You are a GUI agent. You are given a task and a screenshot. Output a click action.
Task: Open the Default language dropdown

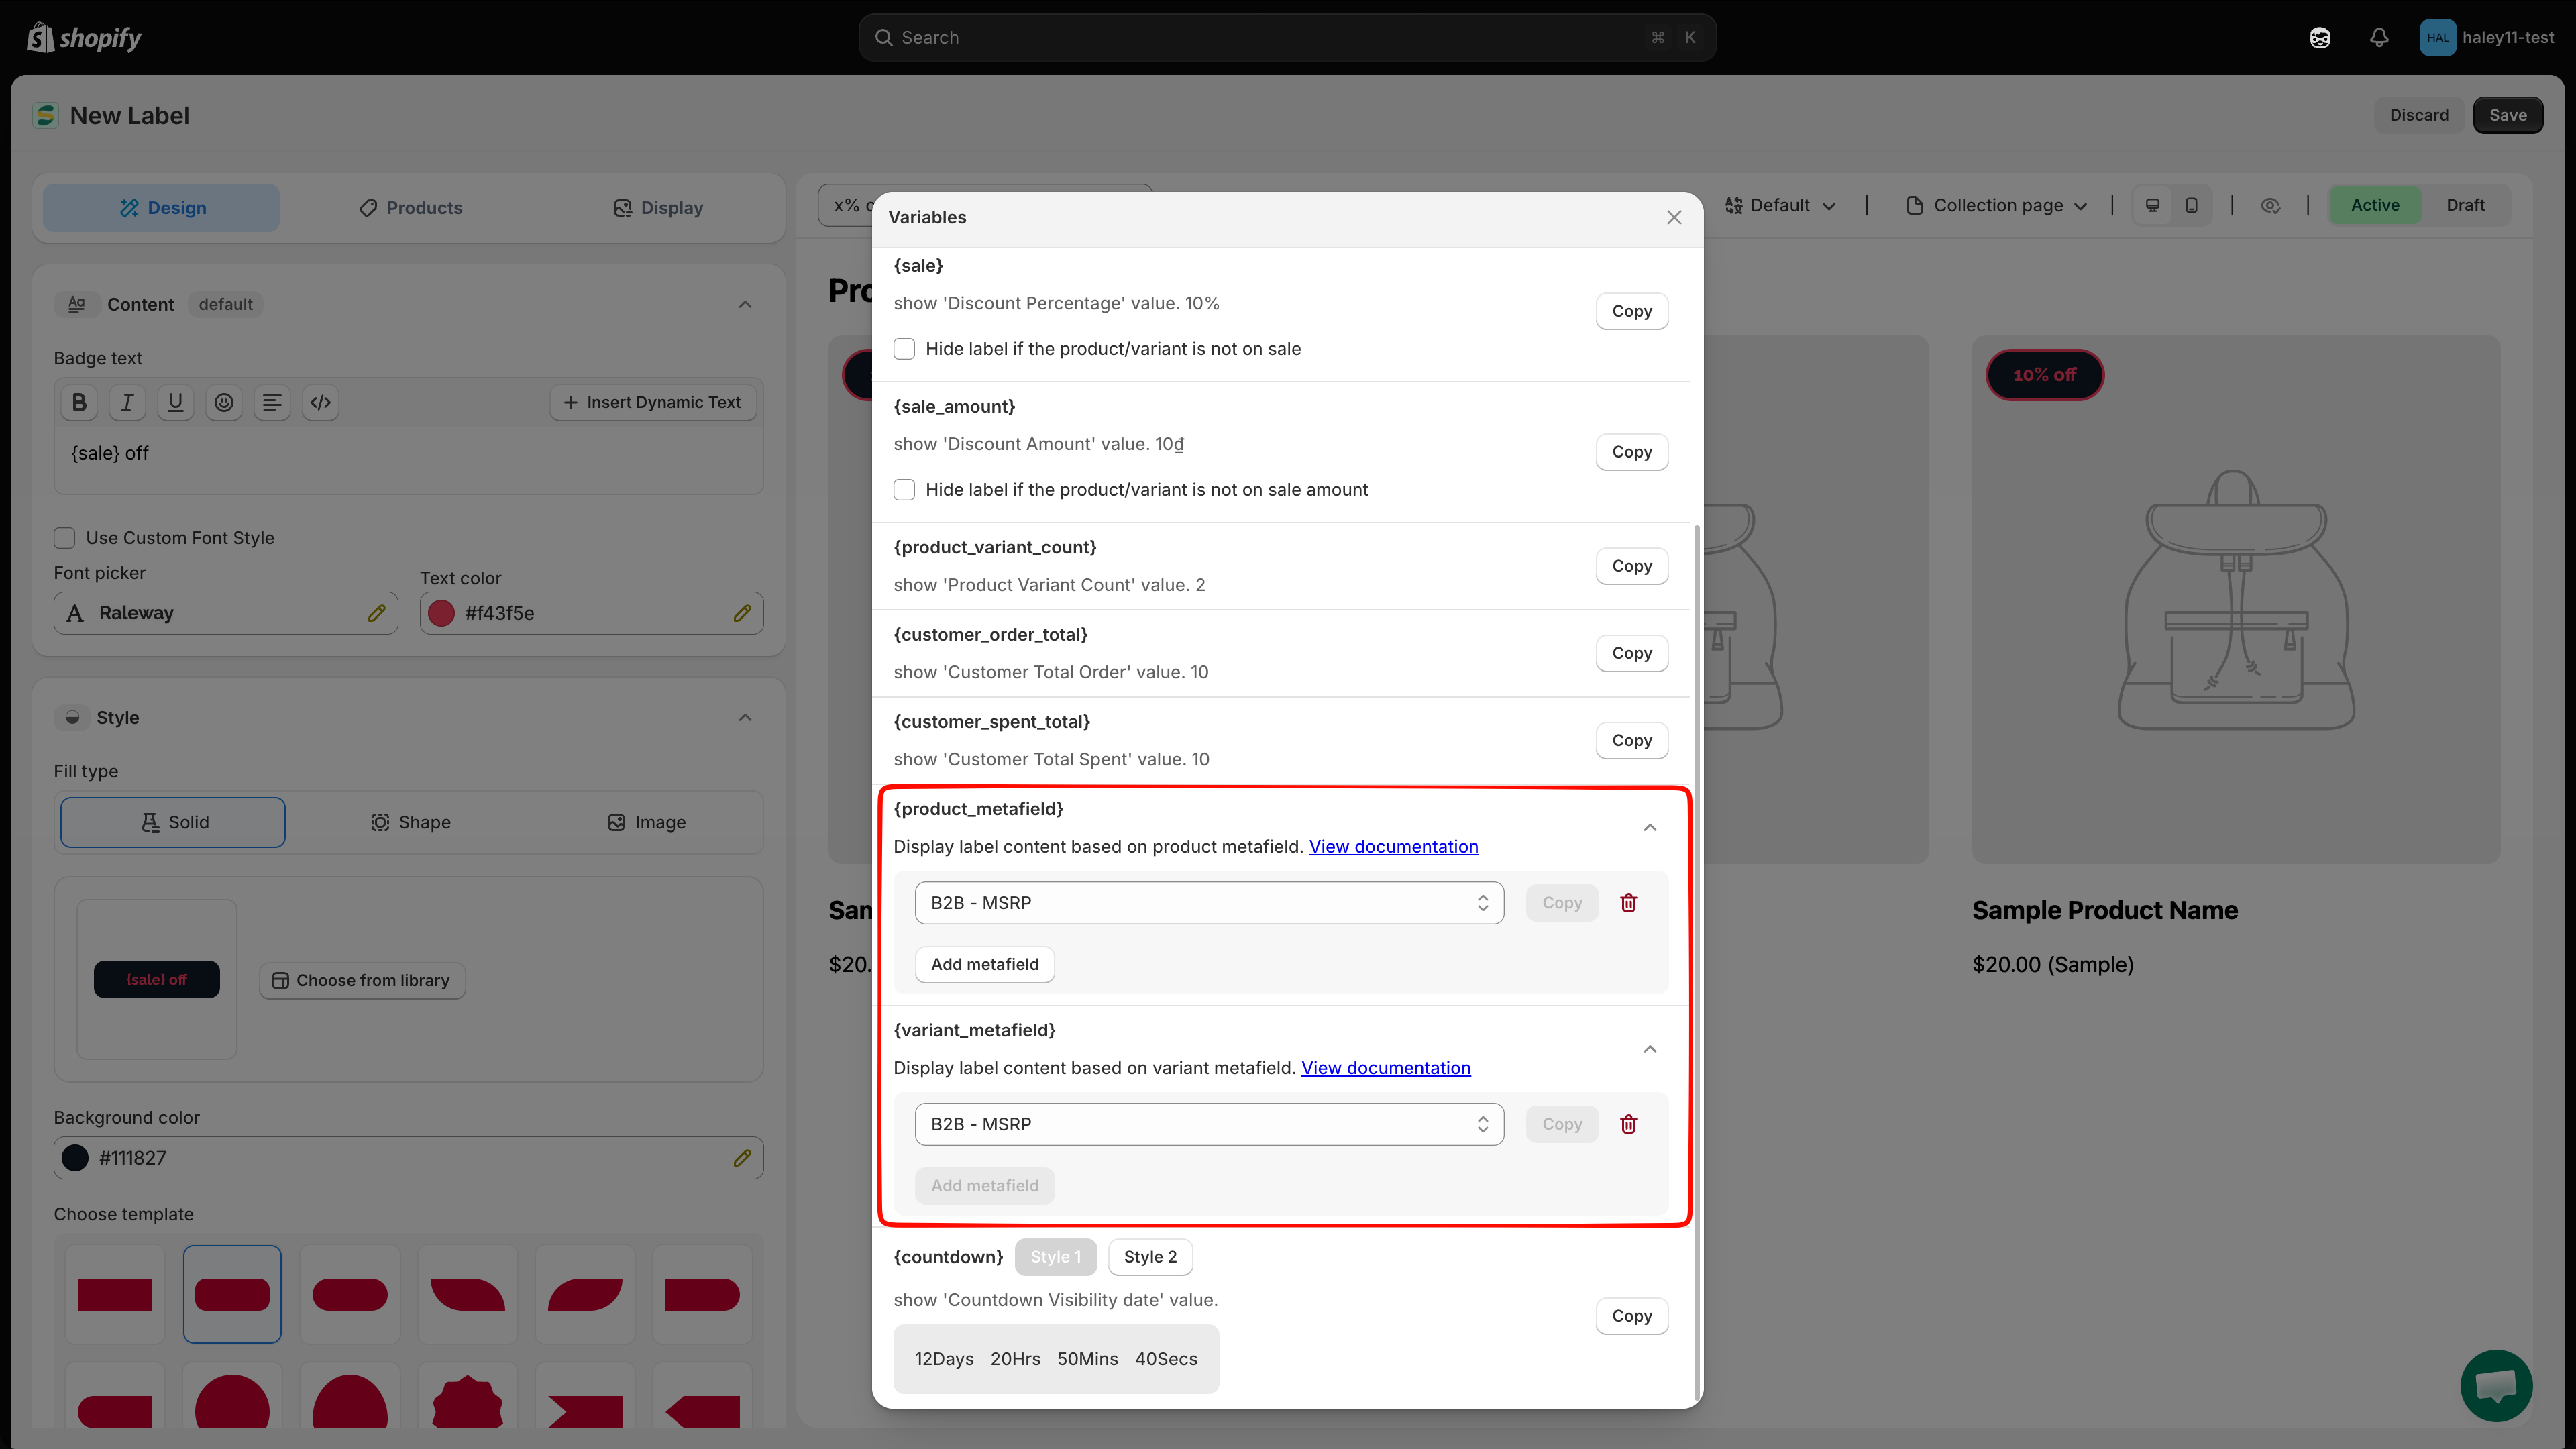pyautogui.click(x=1780, y=205)
